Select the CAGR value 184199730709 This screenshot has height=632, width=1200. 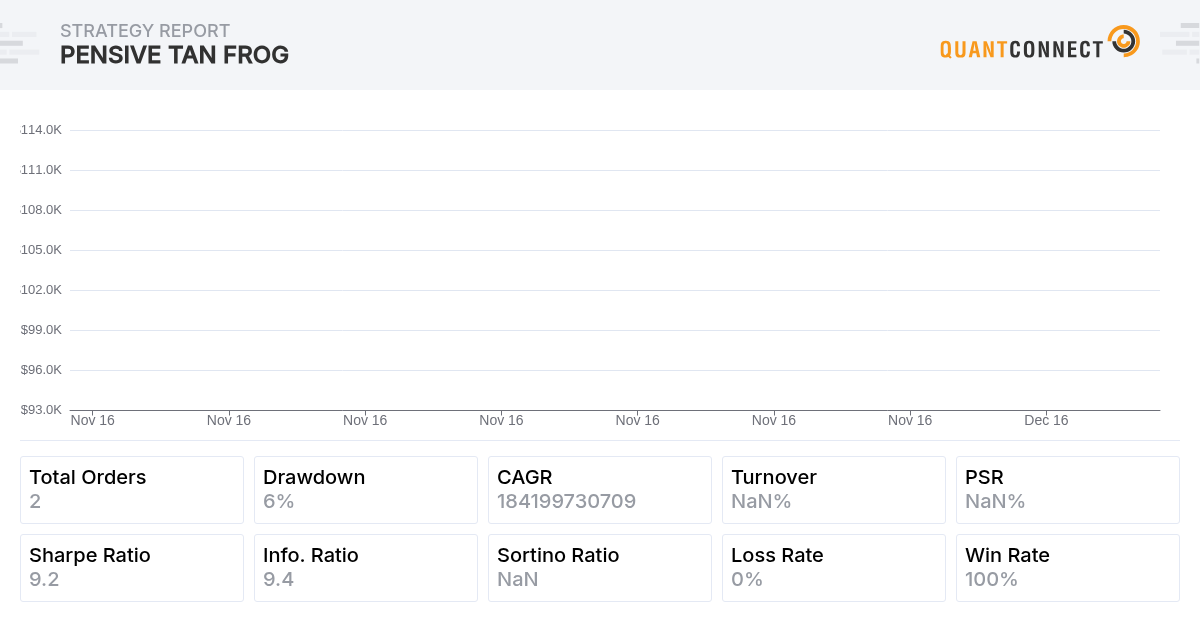(566, 501)
